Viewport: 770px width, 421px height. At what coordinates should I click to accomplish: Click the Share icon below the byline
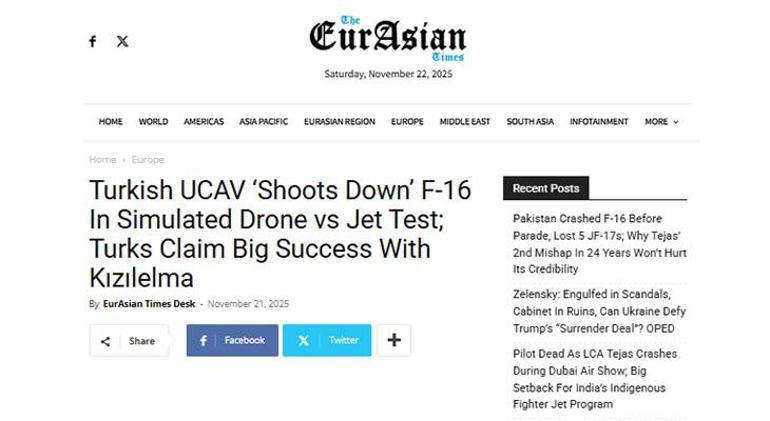click(106, 341)
